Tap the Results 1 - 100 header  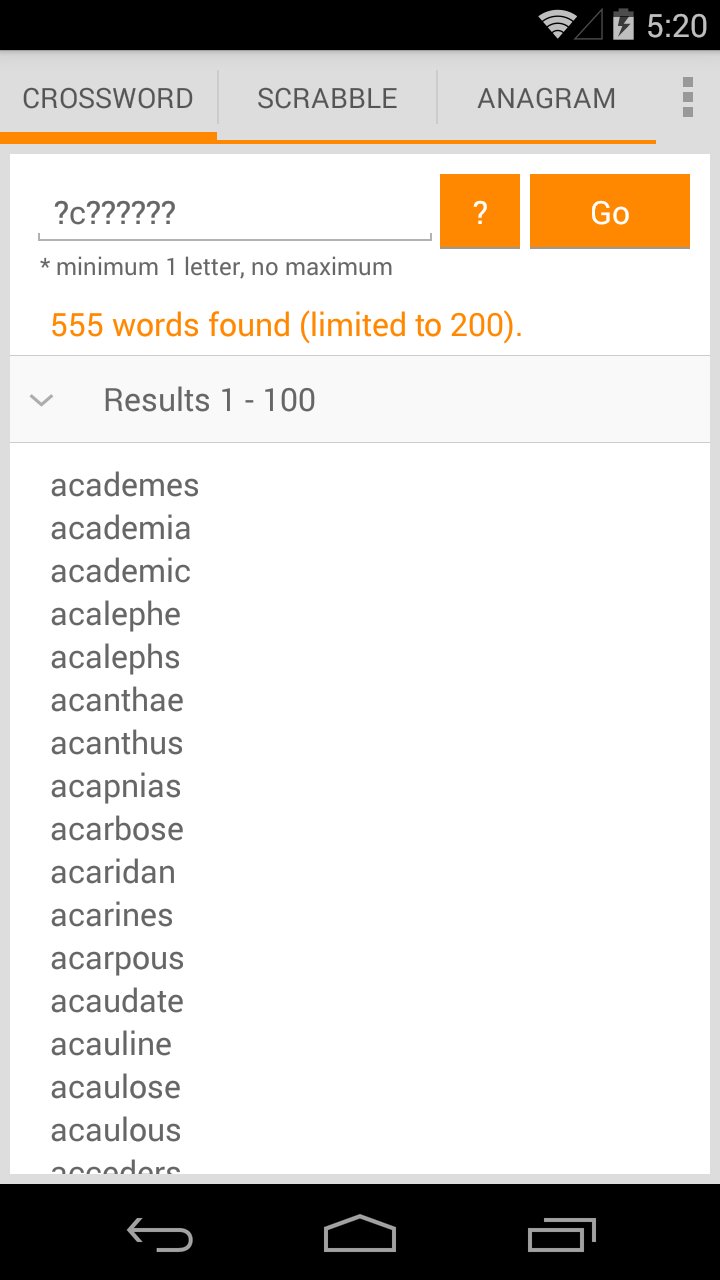pos(360,400)
